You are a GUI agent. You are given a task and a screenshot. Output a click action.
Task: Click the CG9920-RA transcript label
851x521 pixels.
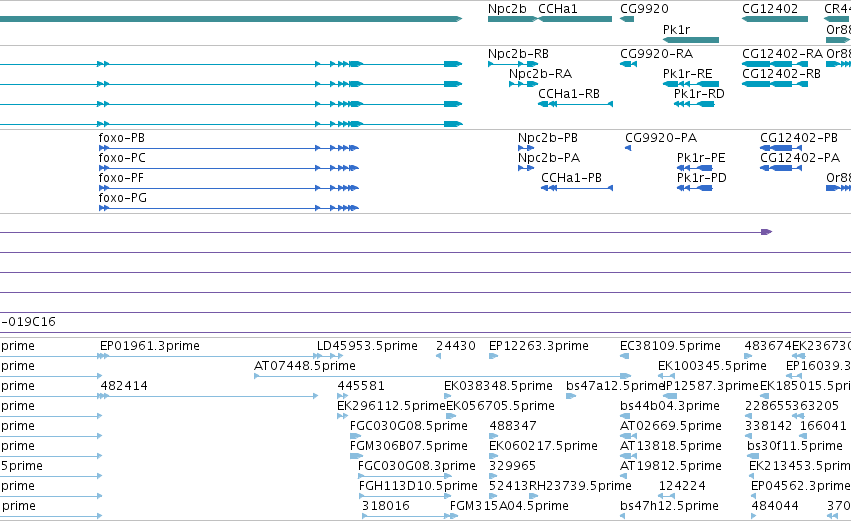[x=656, y=54]
